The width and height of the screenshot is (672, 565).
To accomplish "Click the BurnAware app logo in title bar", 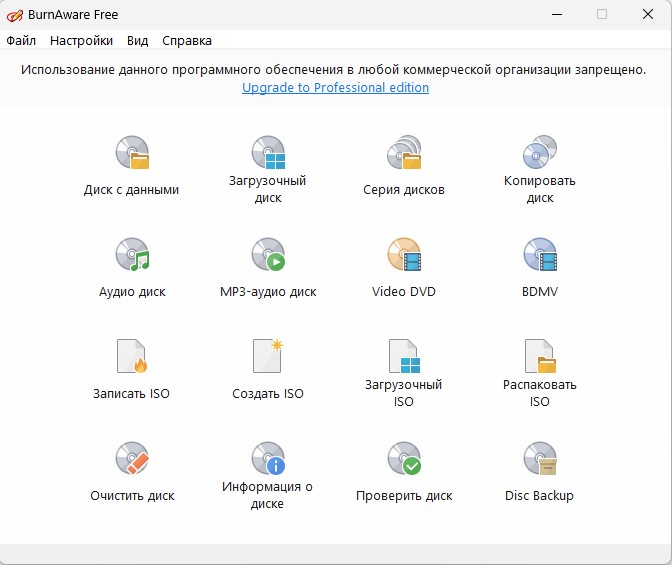I will (x=15, y=15).
